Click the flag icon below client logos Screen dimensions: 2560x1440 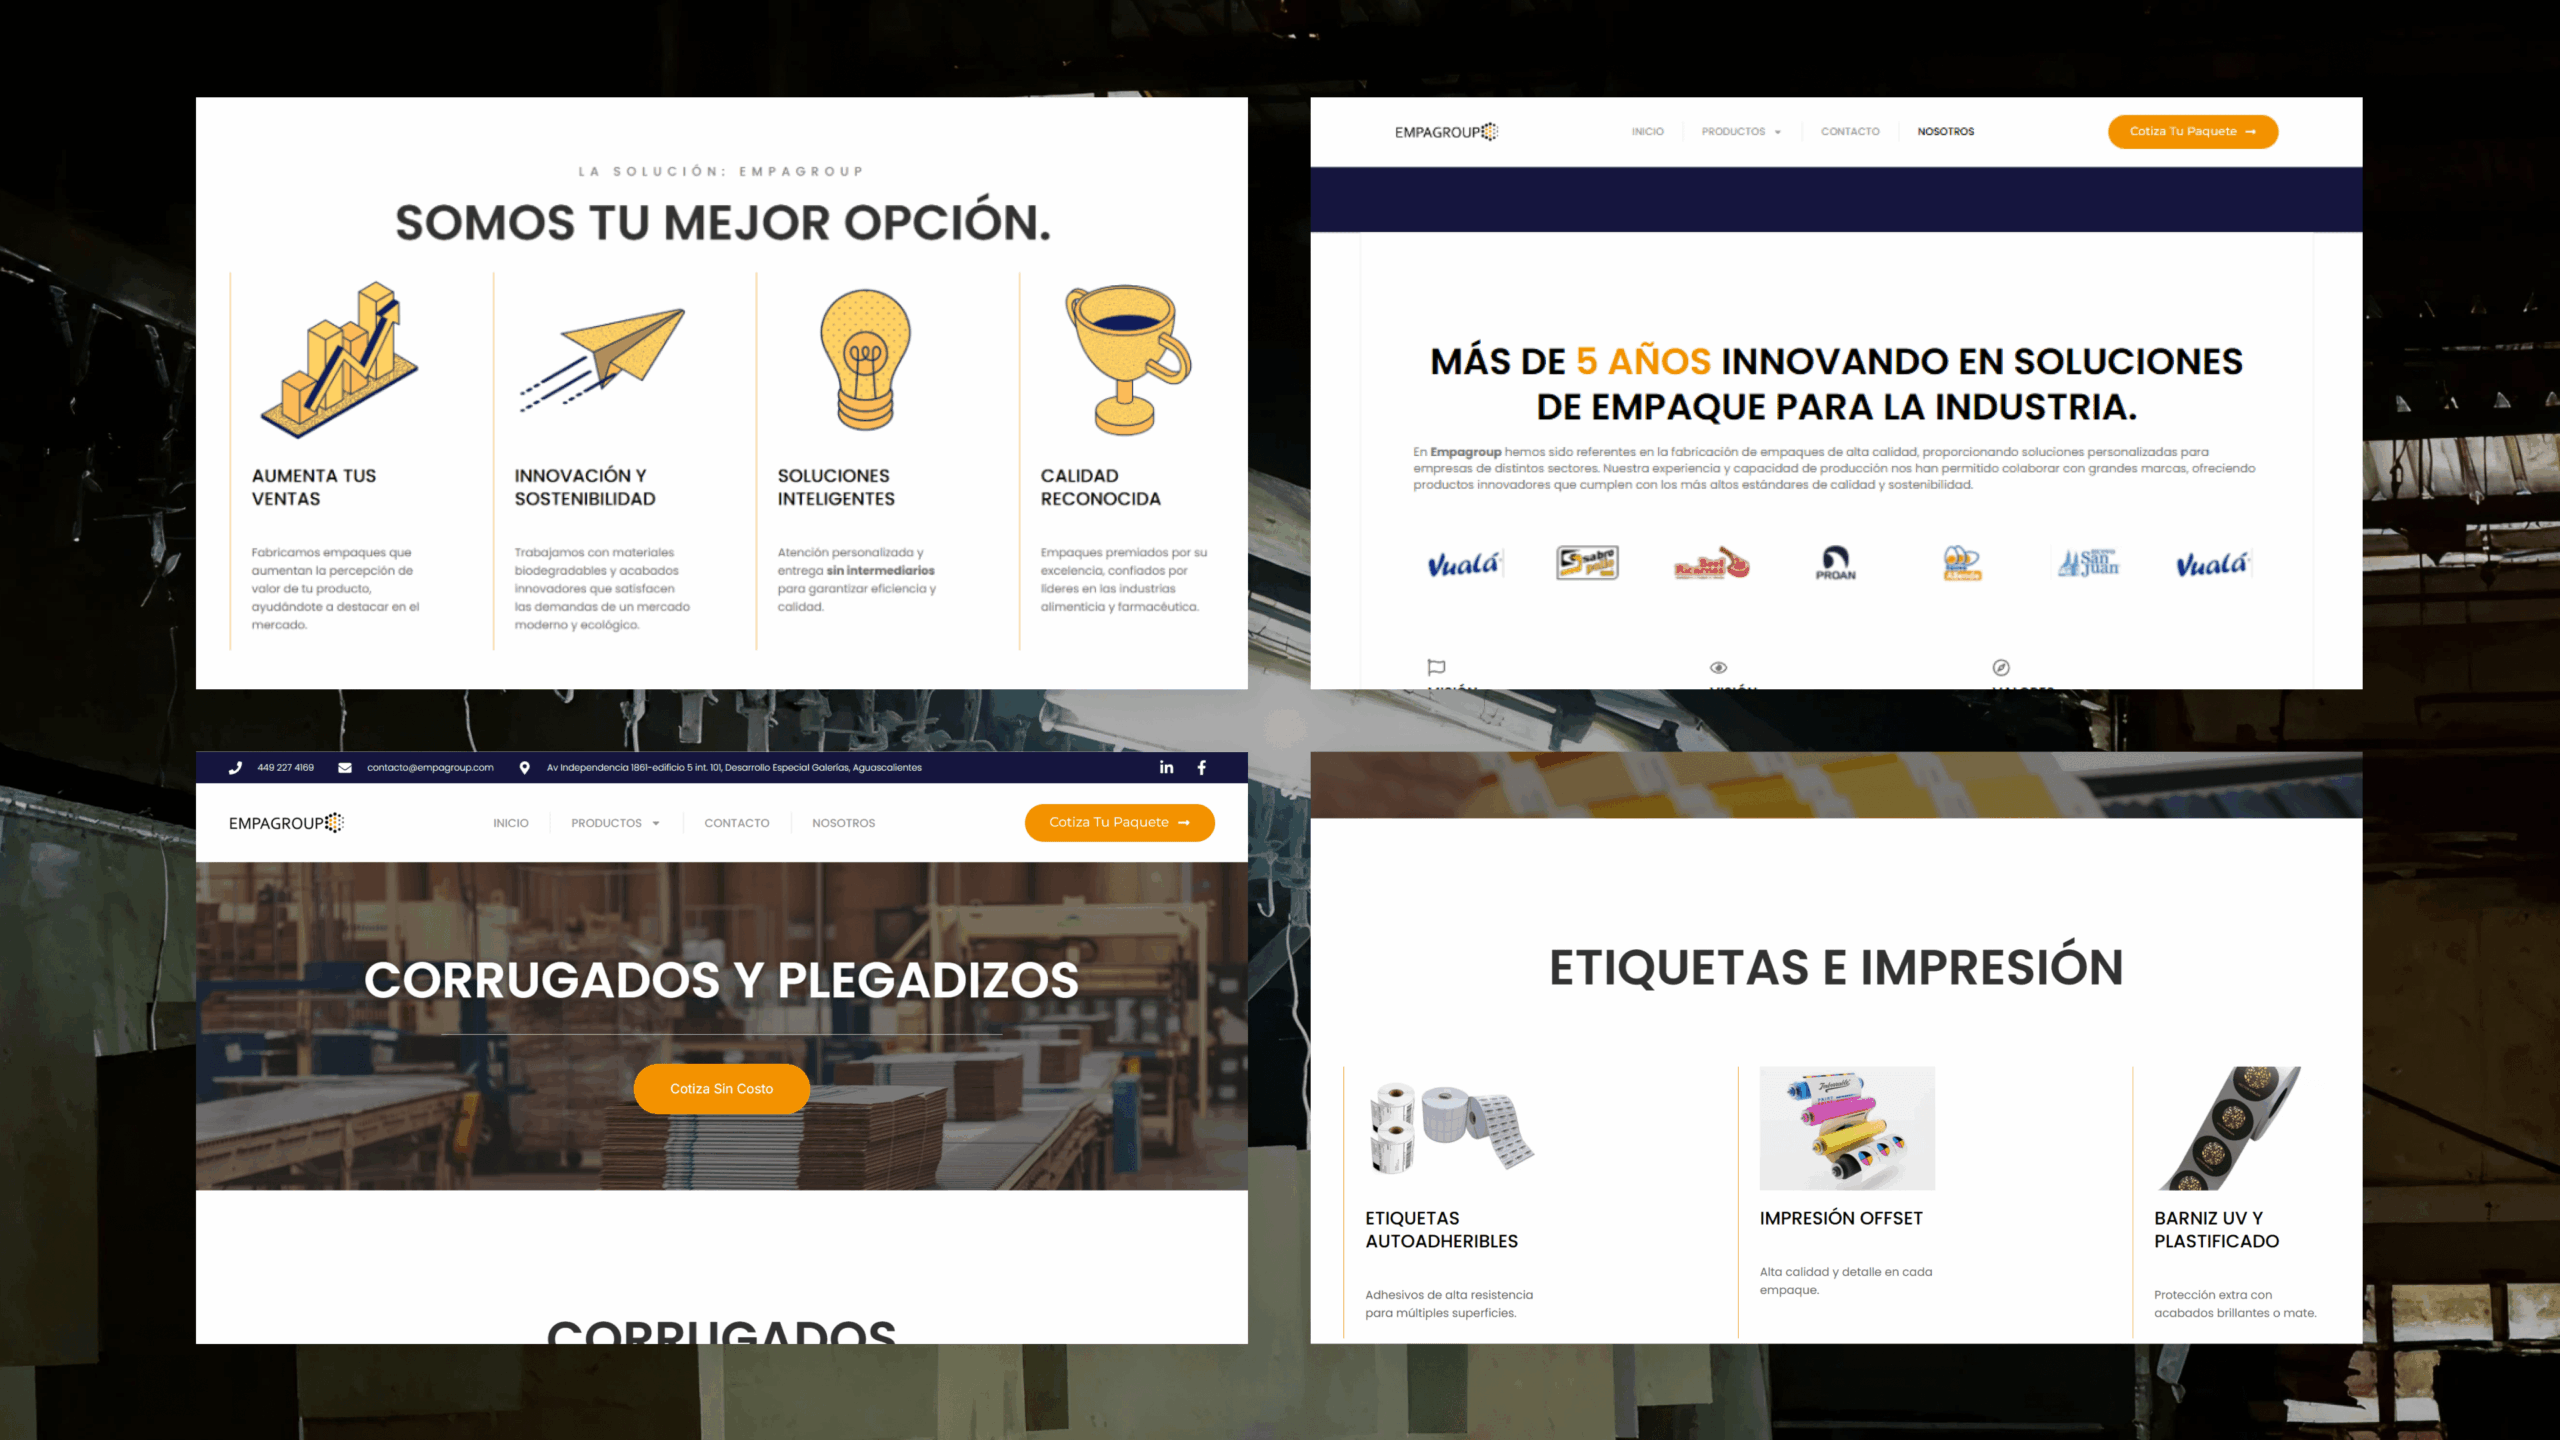click(1436, 667)
